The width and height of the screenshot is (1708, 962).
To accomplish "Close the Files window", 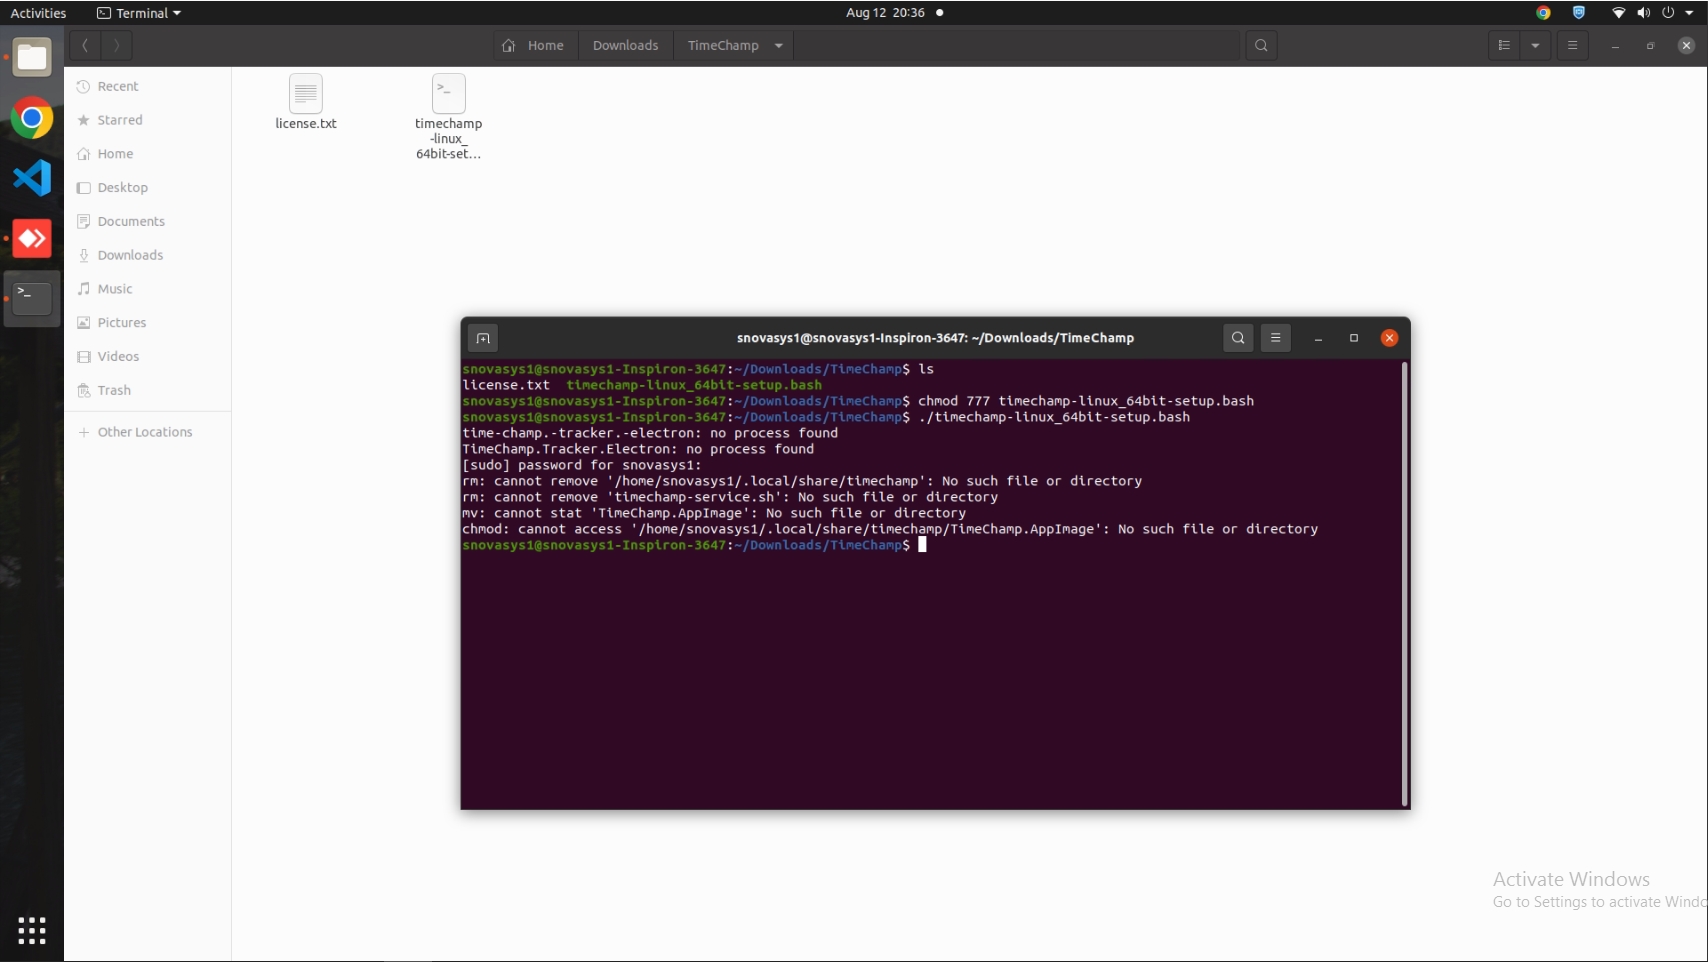I will click(x=1686, y=46).
